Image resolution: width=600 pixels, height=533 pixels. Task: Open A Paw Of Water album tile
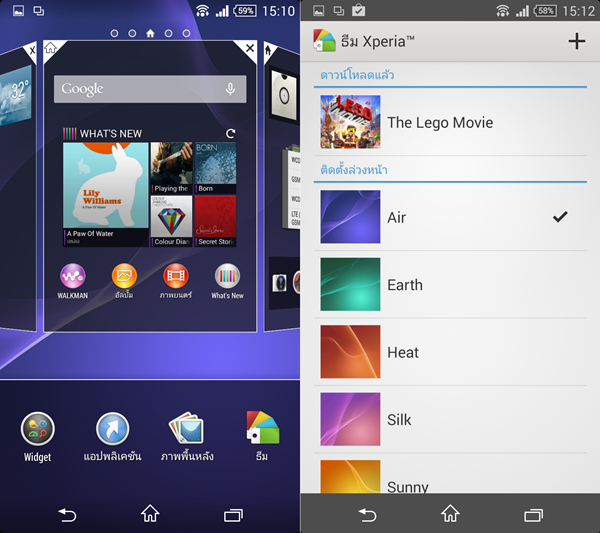pyautogui.click(x=106, y=194)
